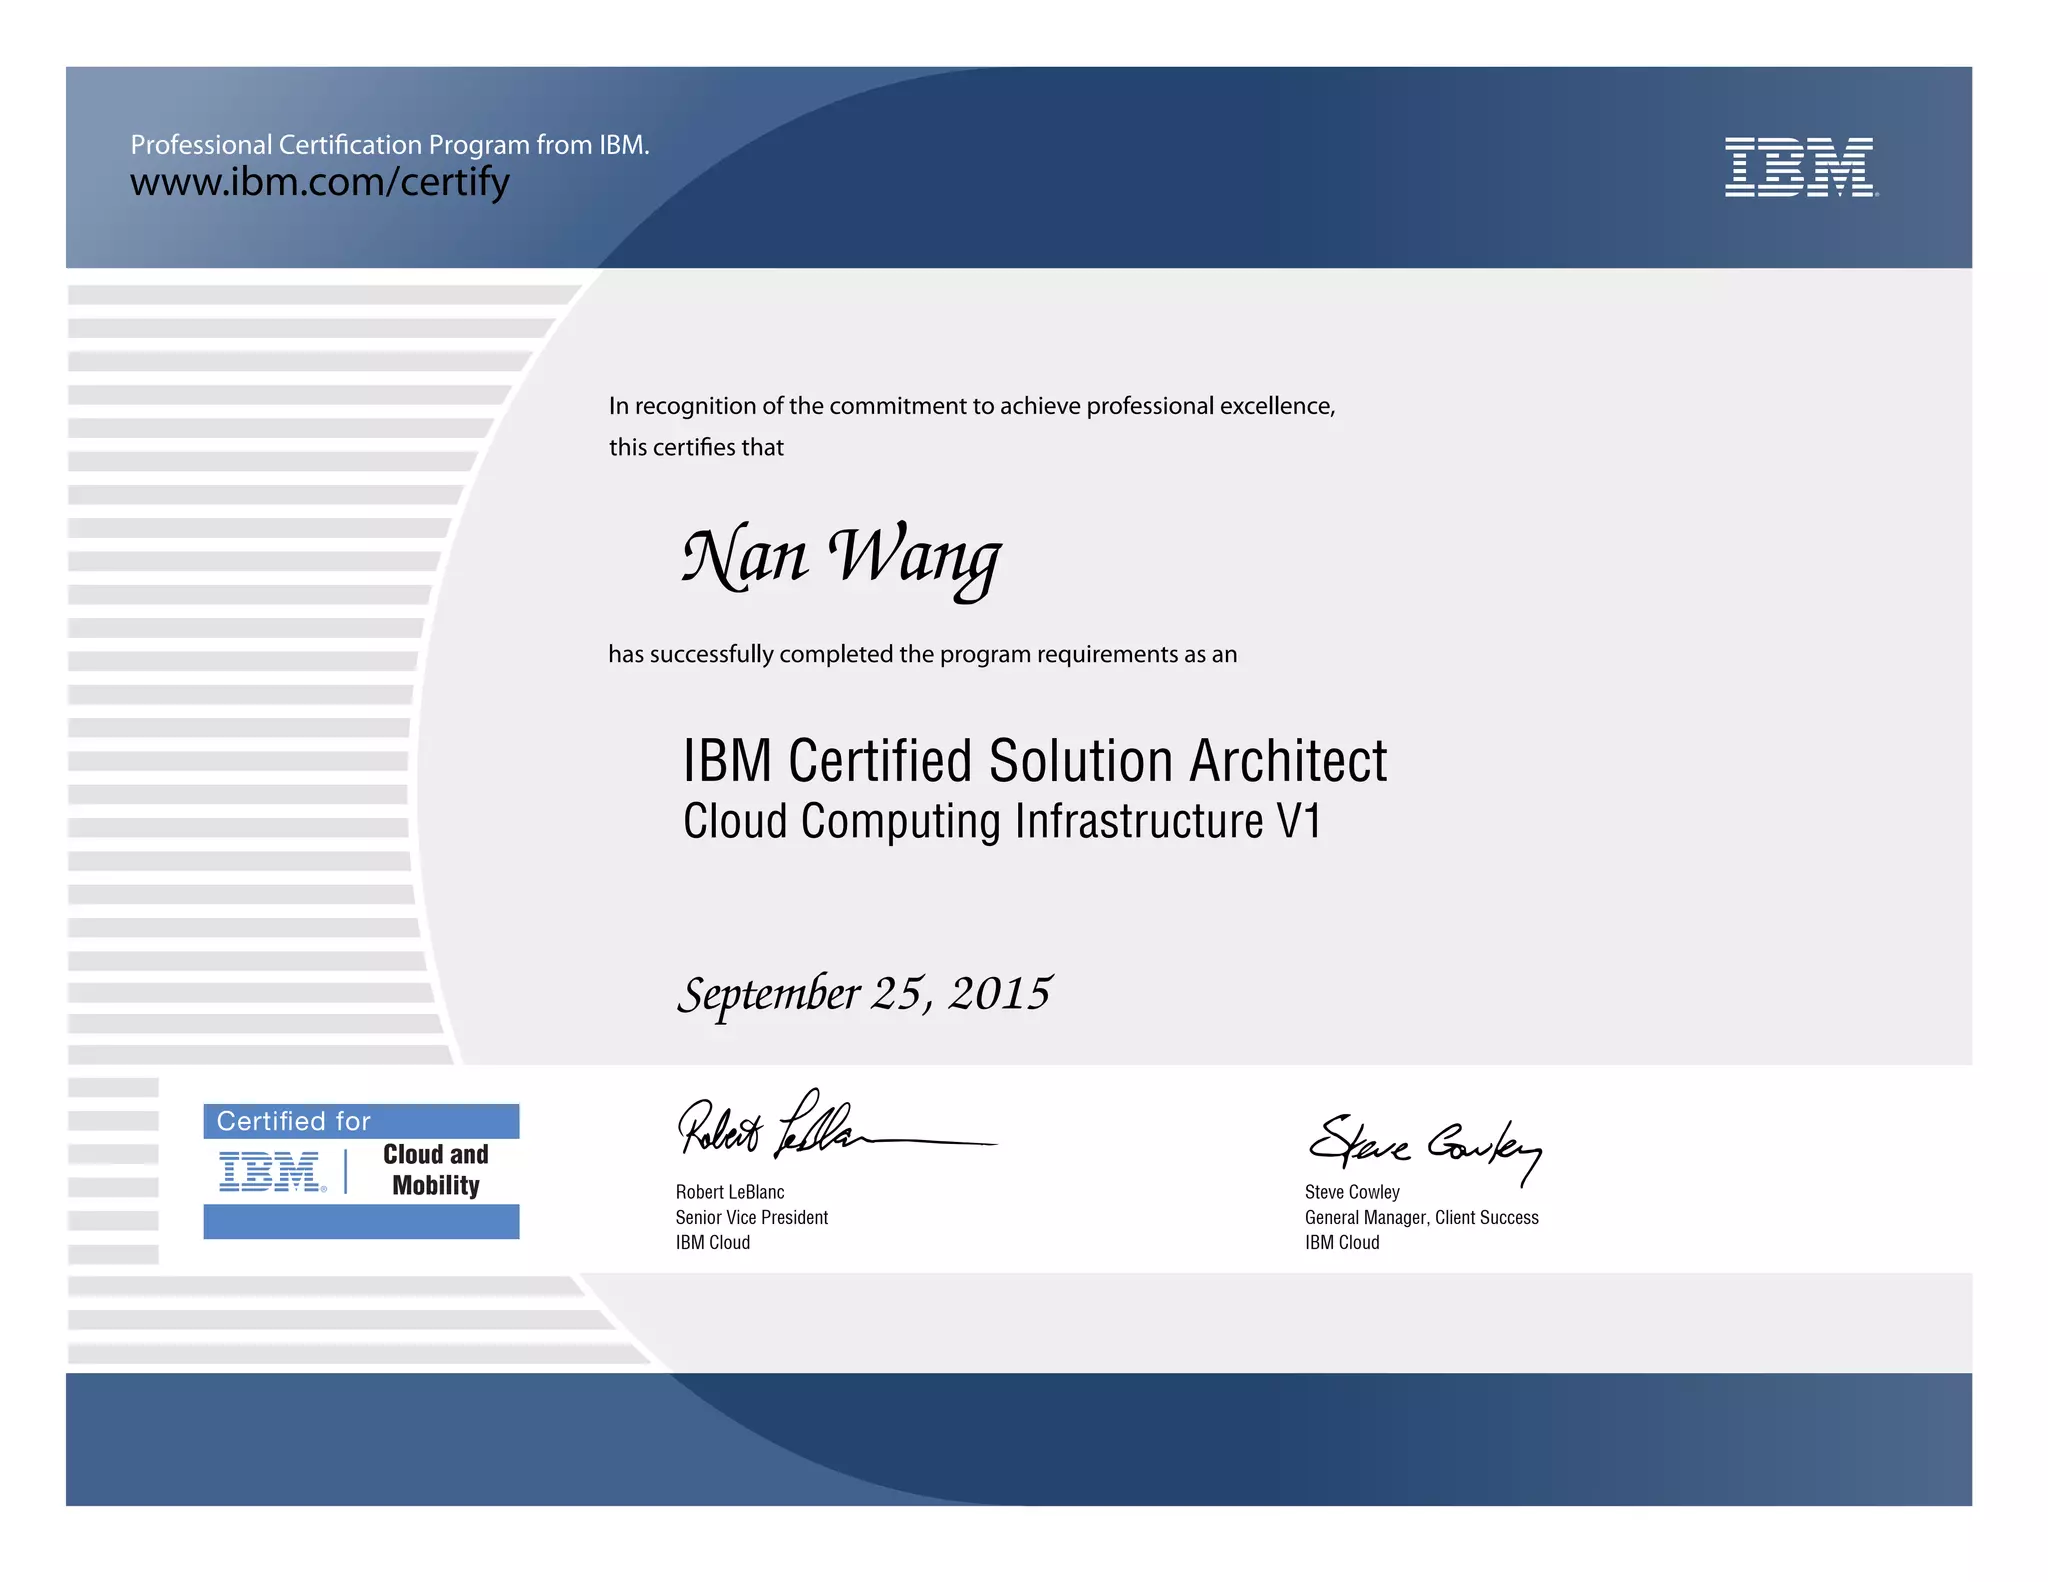Click 'has successfully completed the program' sentence
Viewport: 2048px width, 1582px height.
[x=922, y=654]
